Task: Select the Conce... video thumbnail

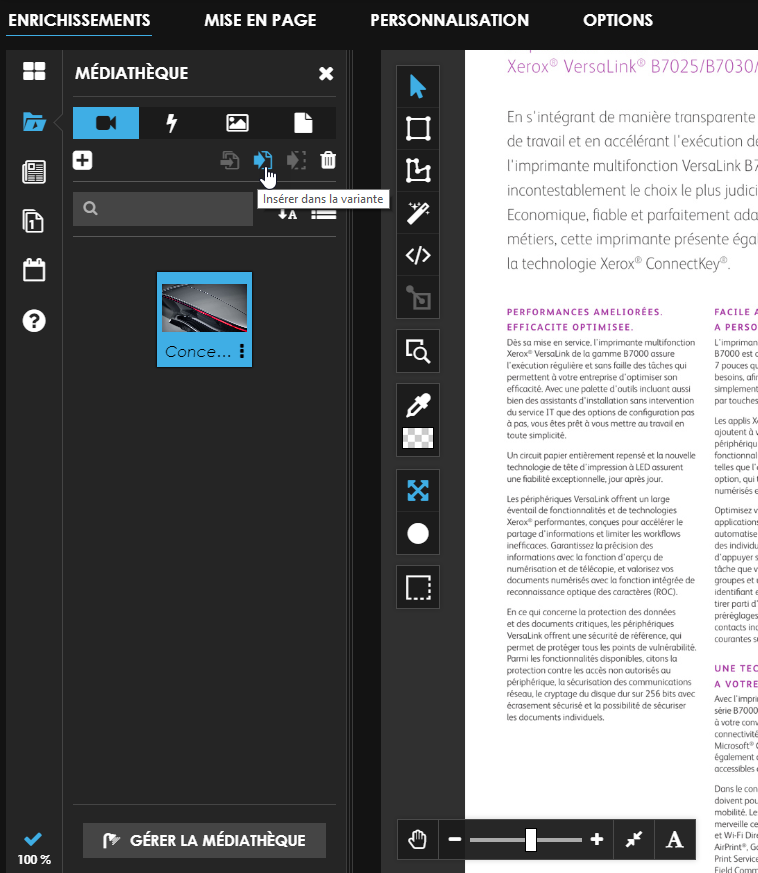Action: click(204, 319)
